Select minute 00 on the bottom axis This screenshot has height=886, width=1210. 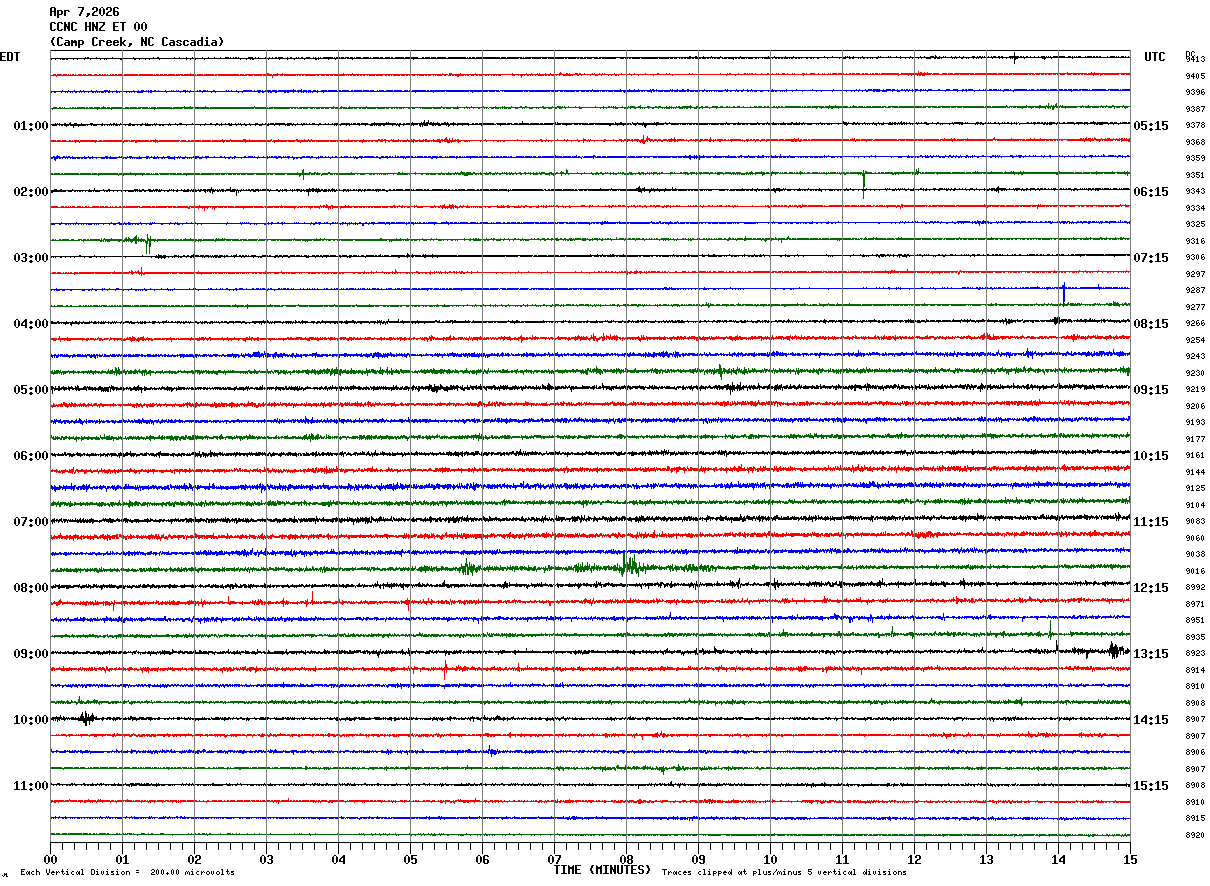point(50,859)
